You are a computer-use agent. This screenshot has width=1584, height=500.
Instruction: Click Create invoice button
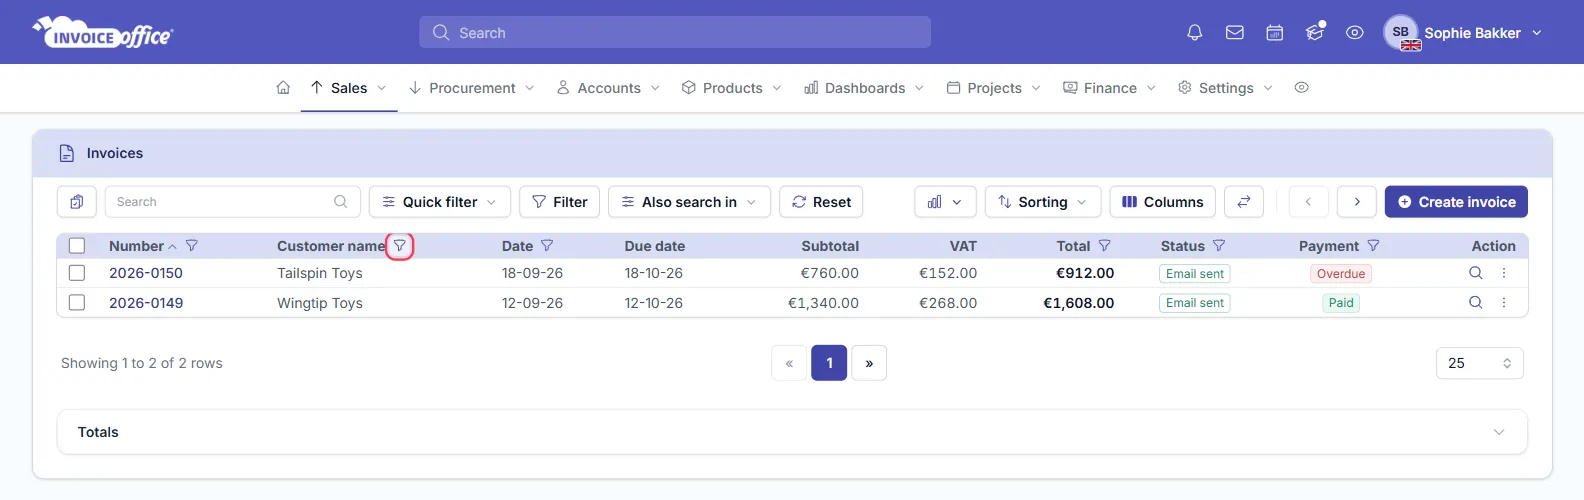pyautogui.click(x=1456, y=202)
